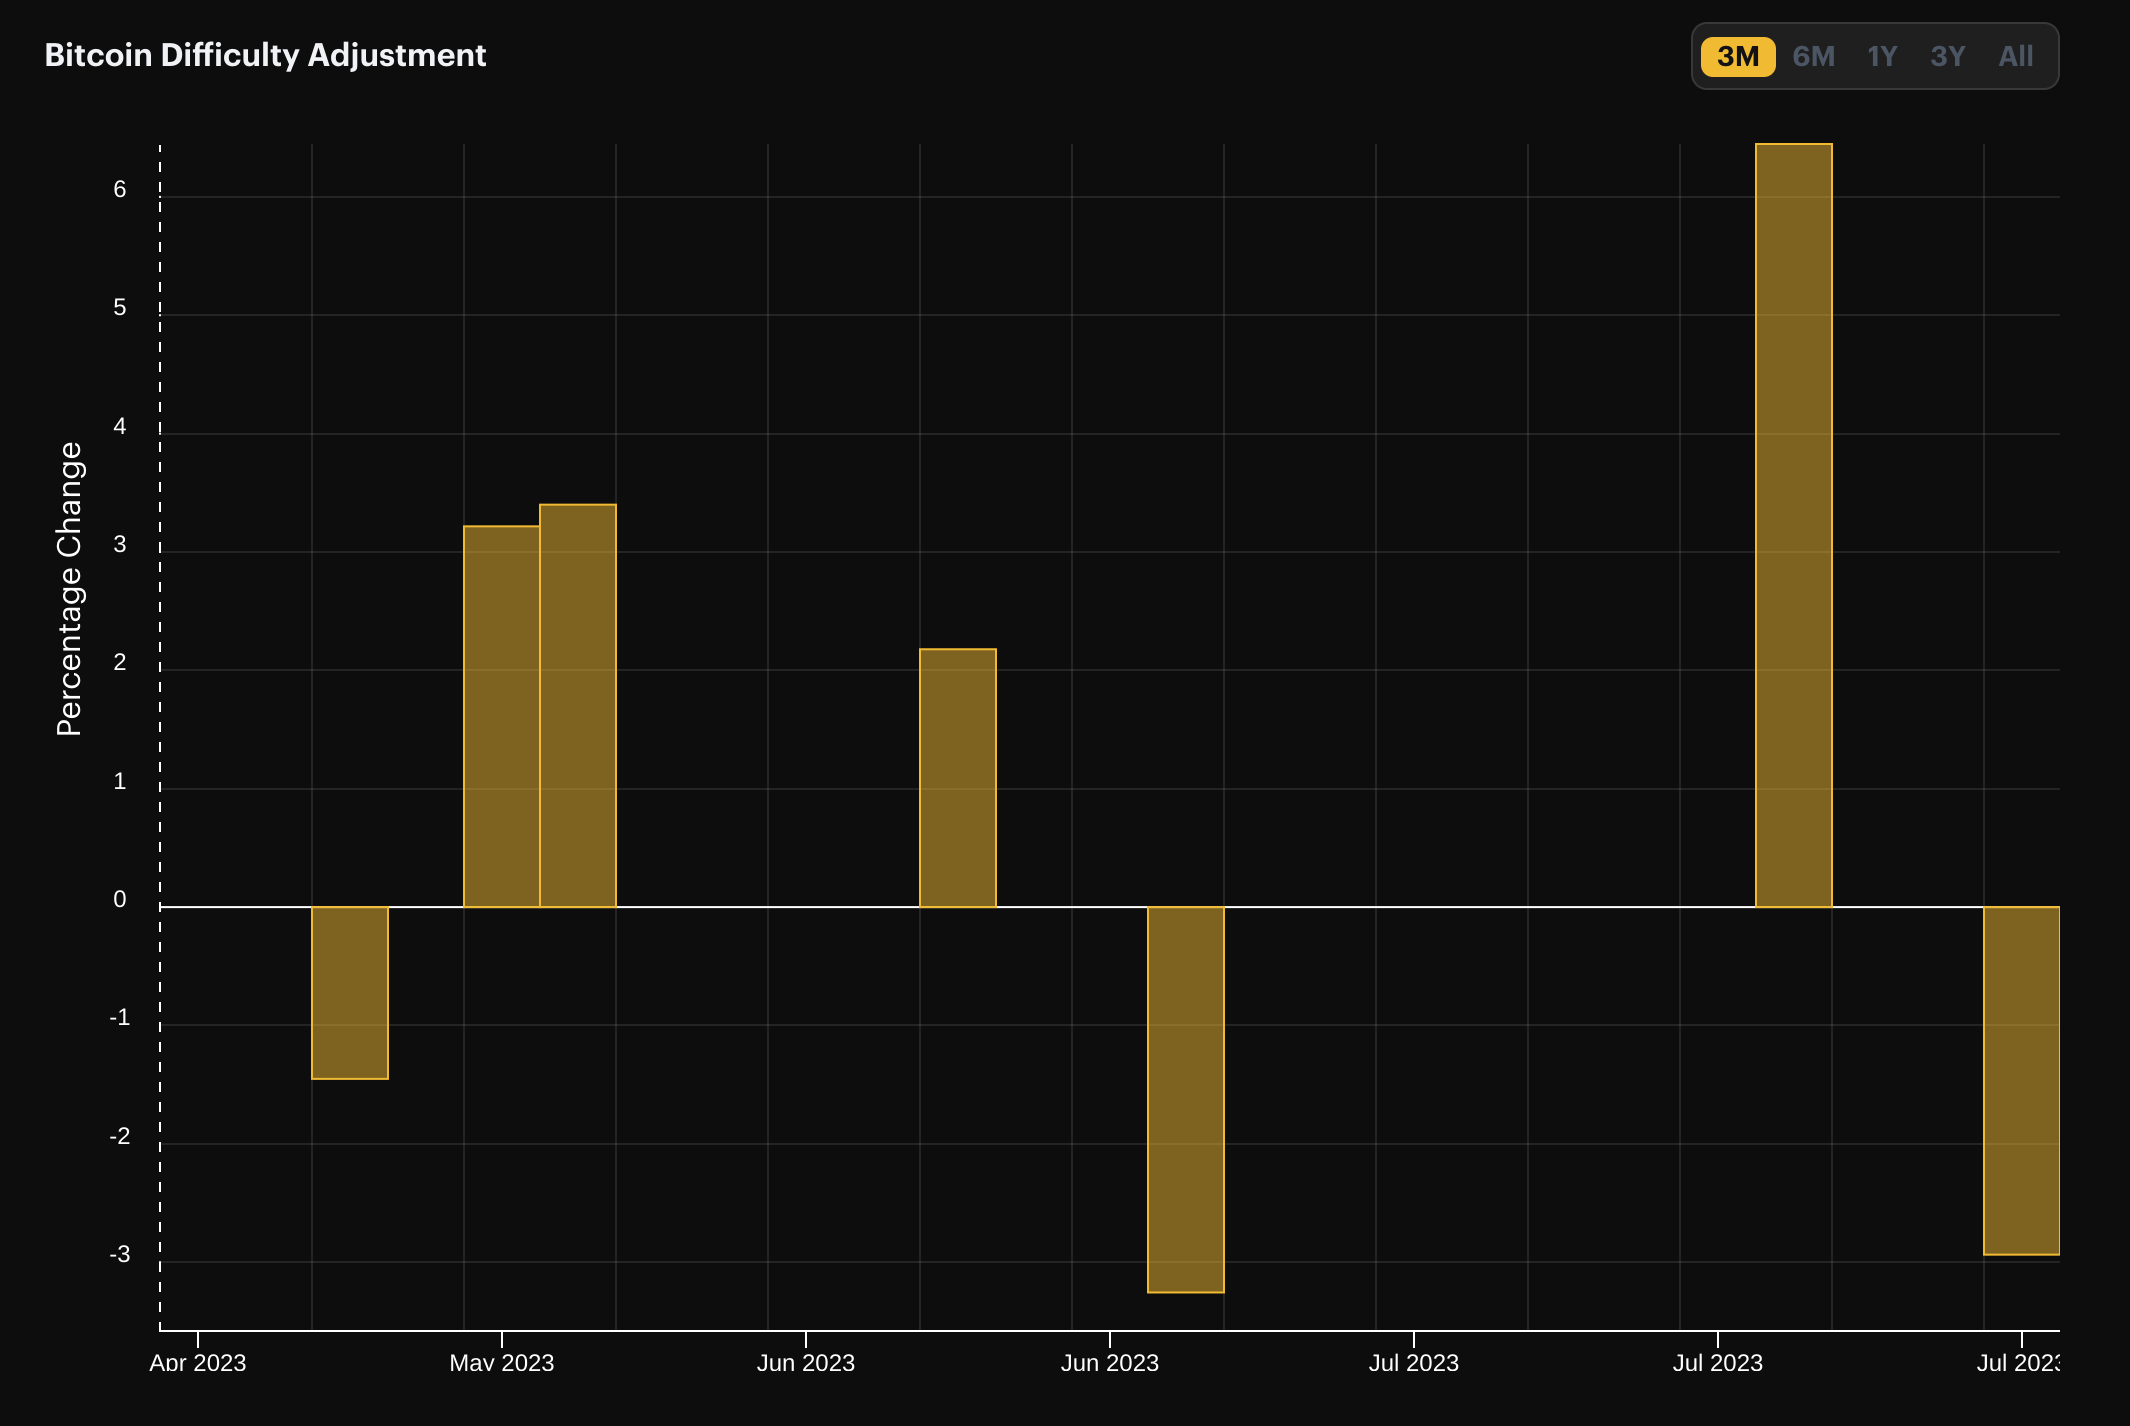Click the first Jun 2023 axis label

point(805,1362)
